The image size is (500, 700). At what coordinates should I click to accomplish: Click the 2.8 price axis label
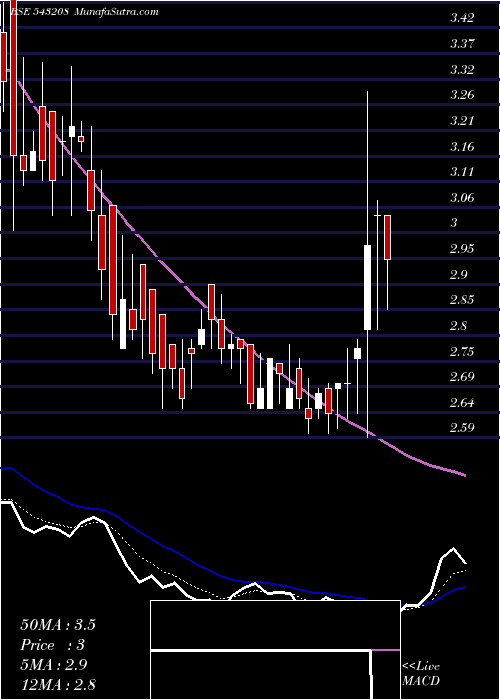[x=458, y=326]
